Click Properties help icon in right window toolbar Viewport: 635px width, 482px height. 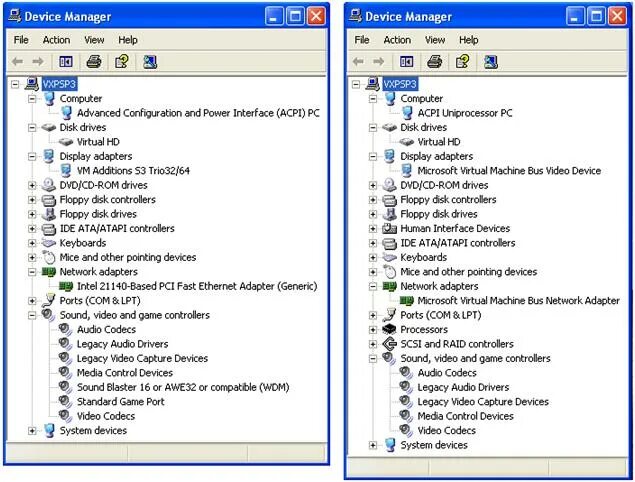coord(462,62)
